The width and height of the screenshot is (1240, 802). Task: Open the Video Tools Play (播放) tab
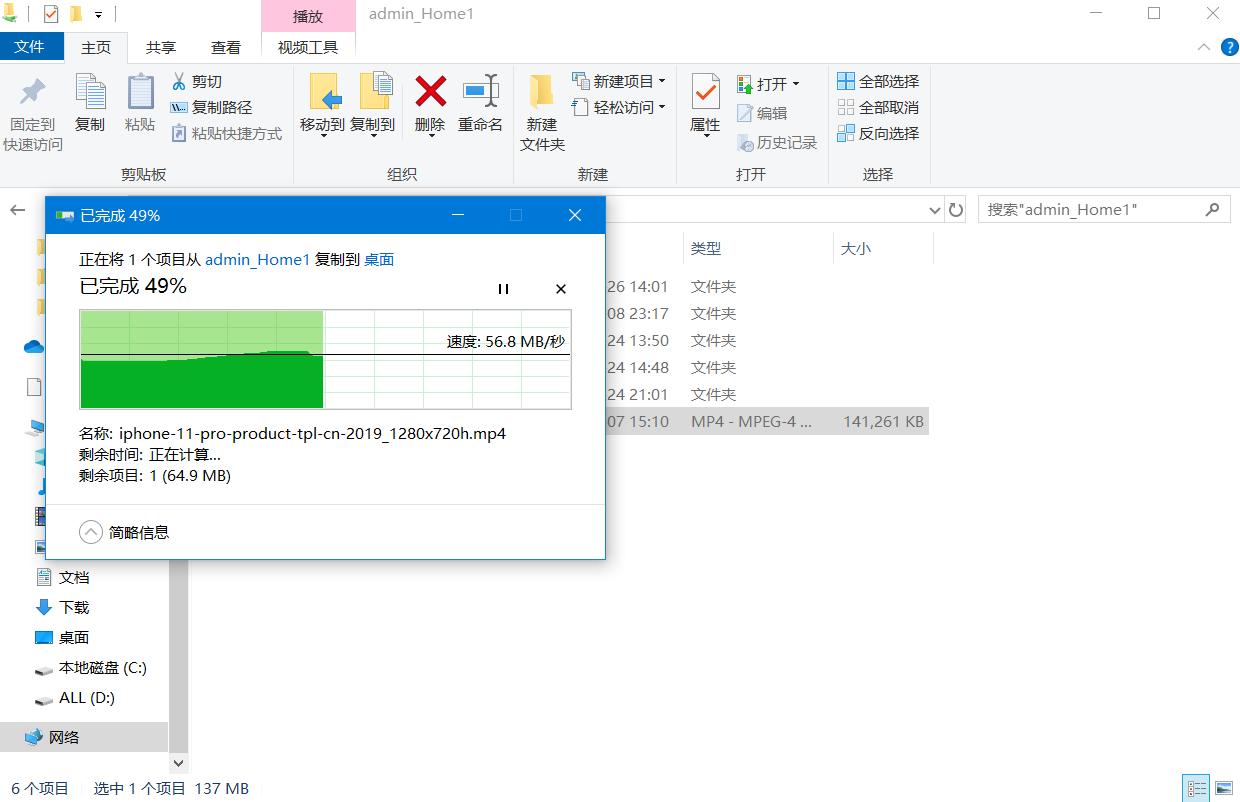click(307, 16)
